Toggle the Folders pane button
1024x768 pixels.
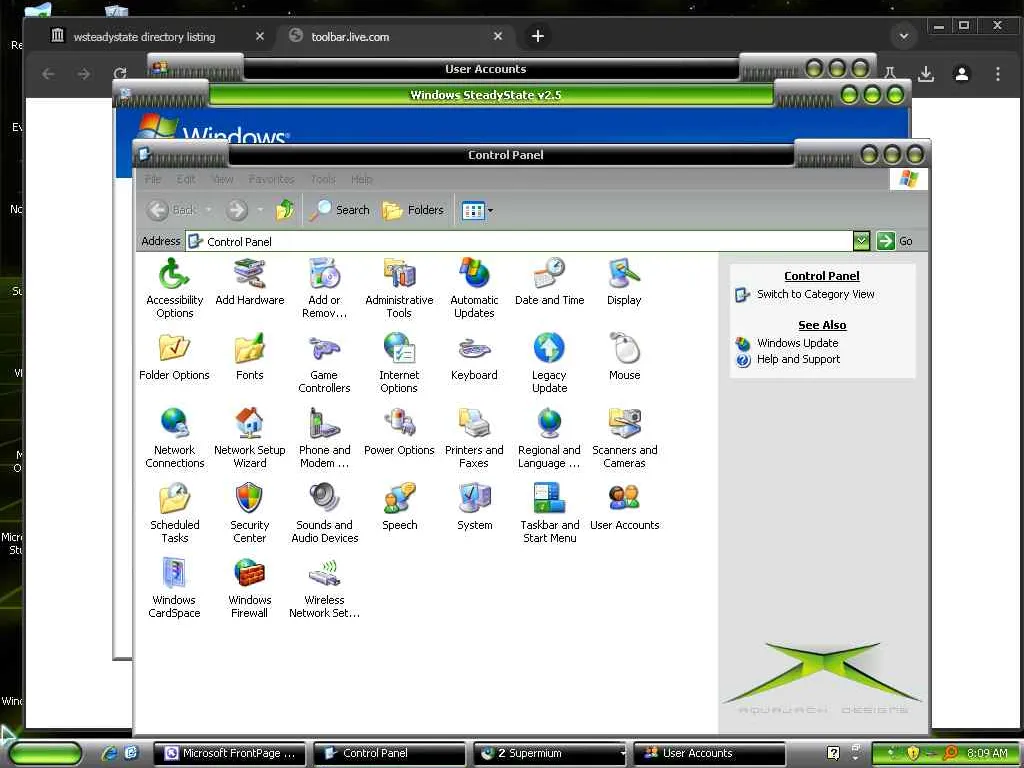pyautogui.click(x=413, y=210)
